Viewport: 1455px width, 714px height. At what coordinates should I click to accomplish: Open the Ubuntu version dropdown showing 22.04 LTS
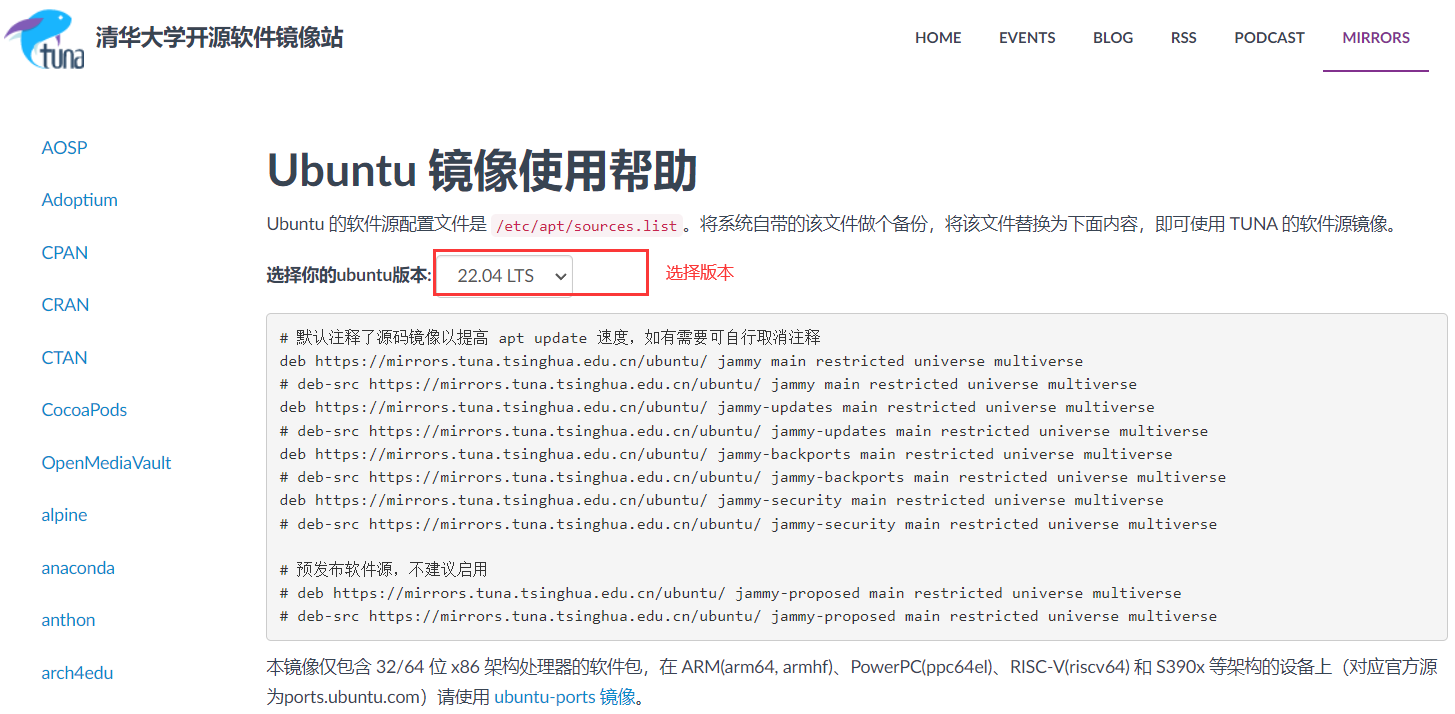pyautogui.click(x=505, y=276)
